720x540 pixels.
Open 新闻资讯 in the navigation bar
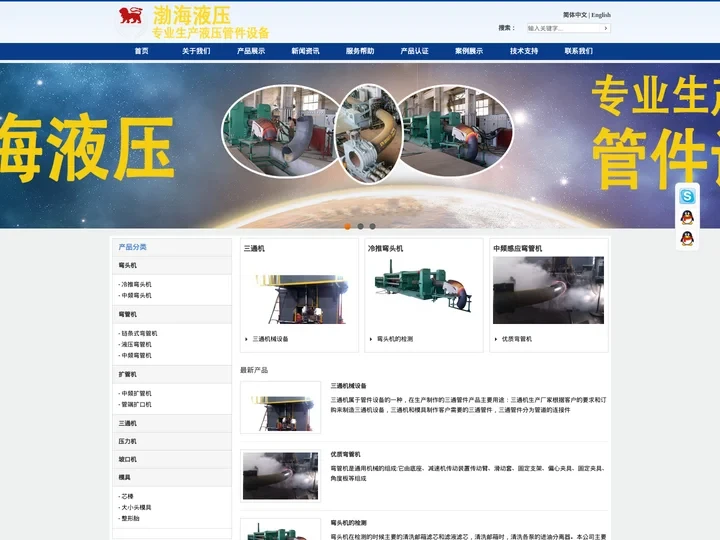pyautogui.click(x=305, y=51)
